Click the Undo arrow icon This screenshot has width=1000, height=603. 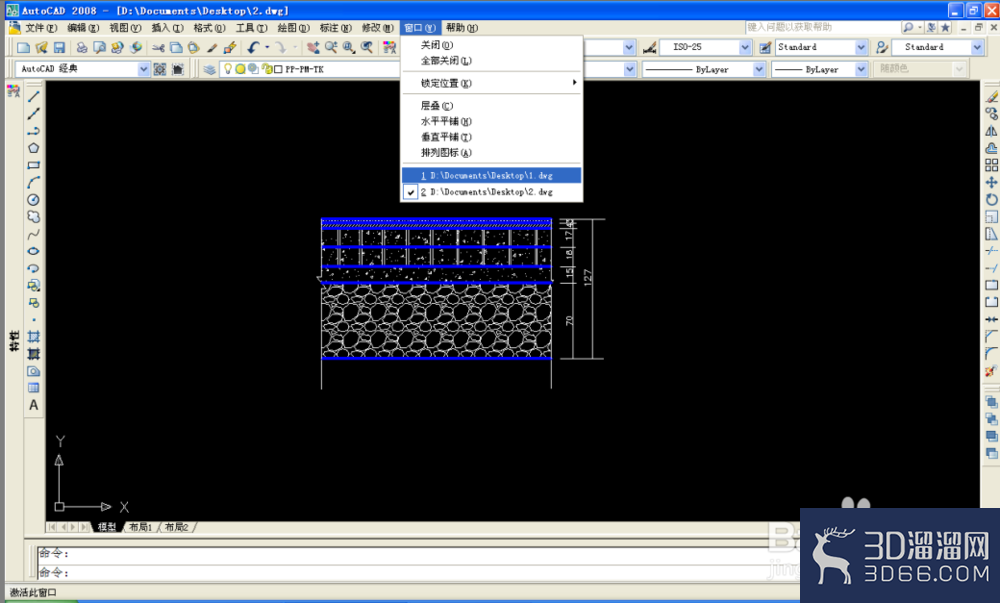(x=254, y=47)
